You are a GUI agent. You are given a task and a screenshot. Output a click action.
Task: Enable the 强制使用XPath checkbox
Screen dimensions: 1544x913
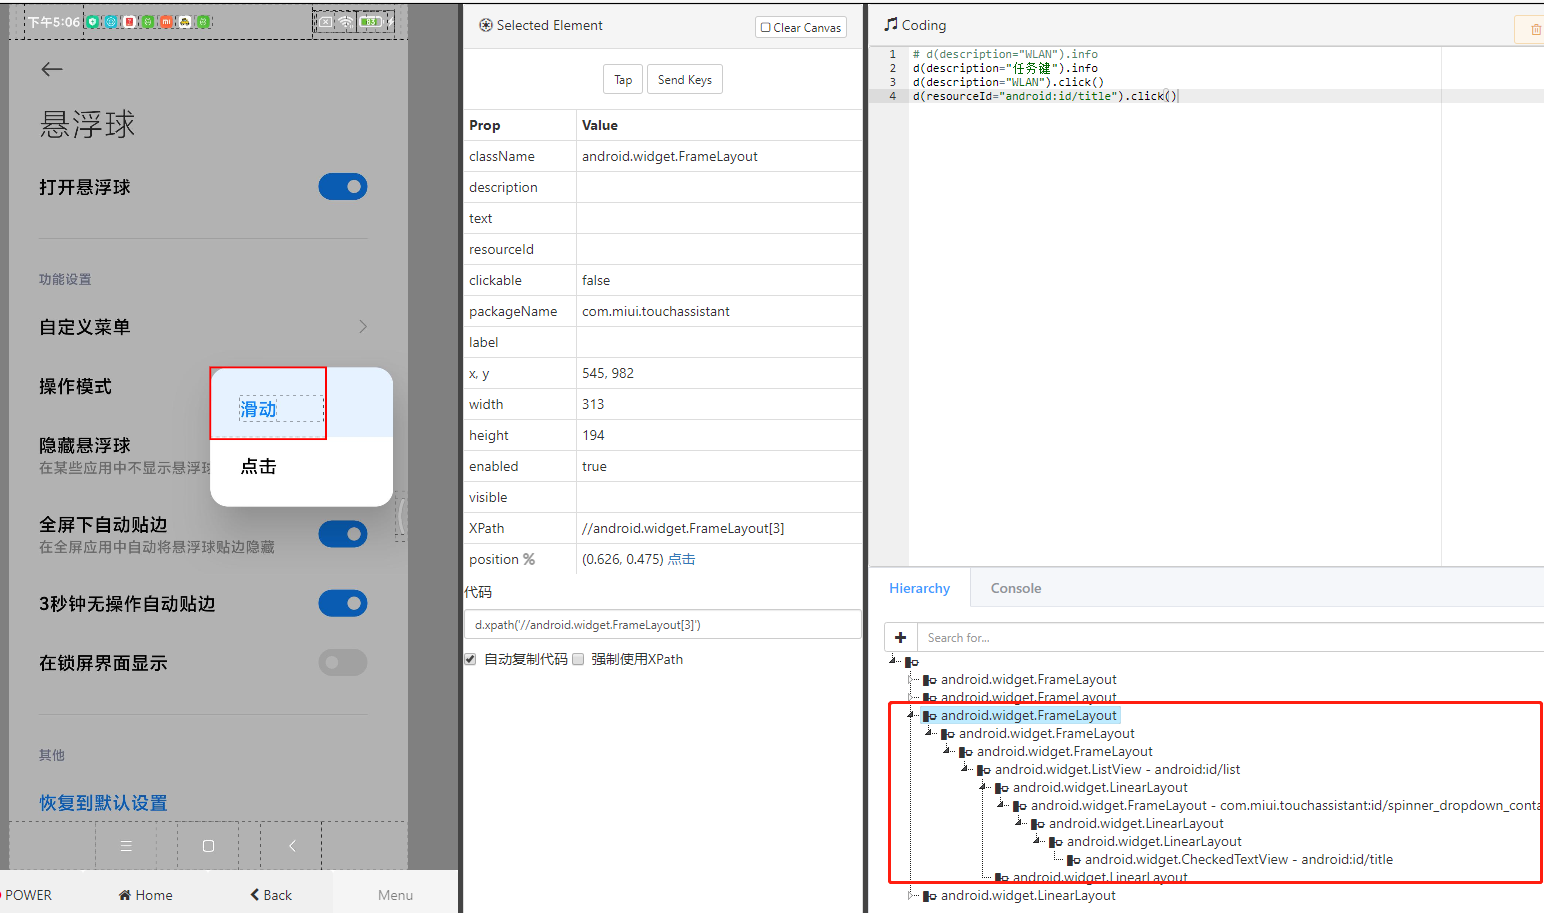coord(577,659)
